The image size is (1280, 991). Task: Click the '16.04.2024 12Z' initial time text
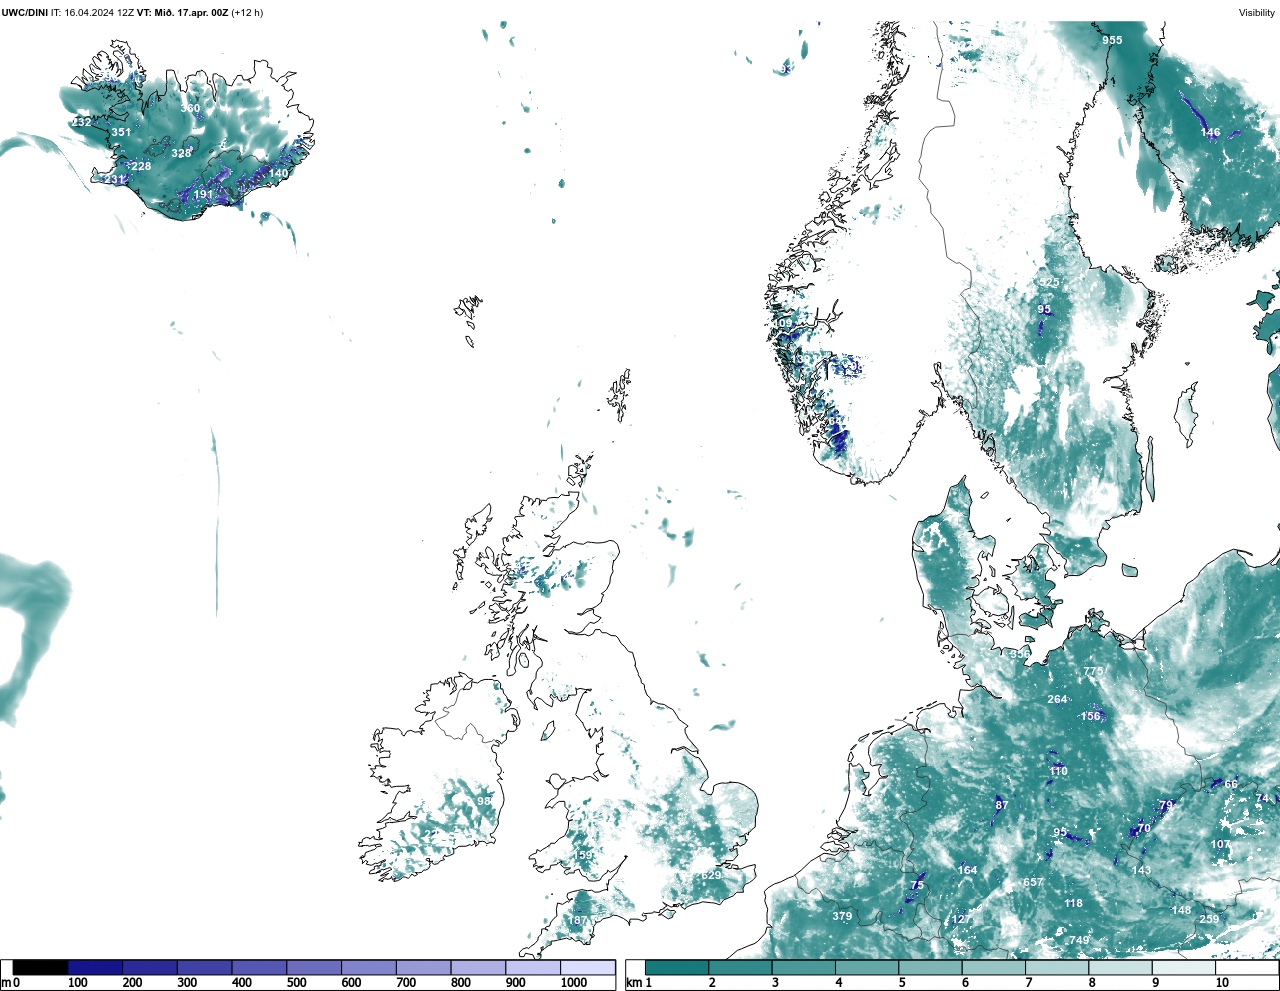tap(99, 13)
